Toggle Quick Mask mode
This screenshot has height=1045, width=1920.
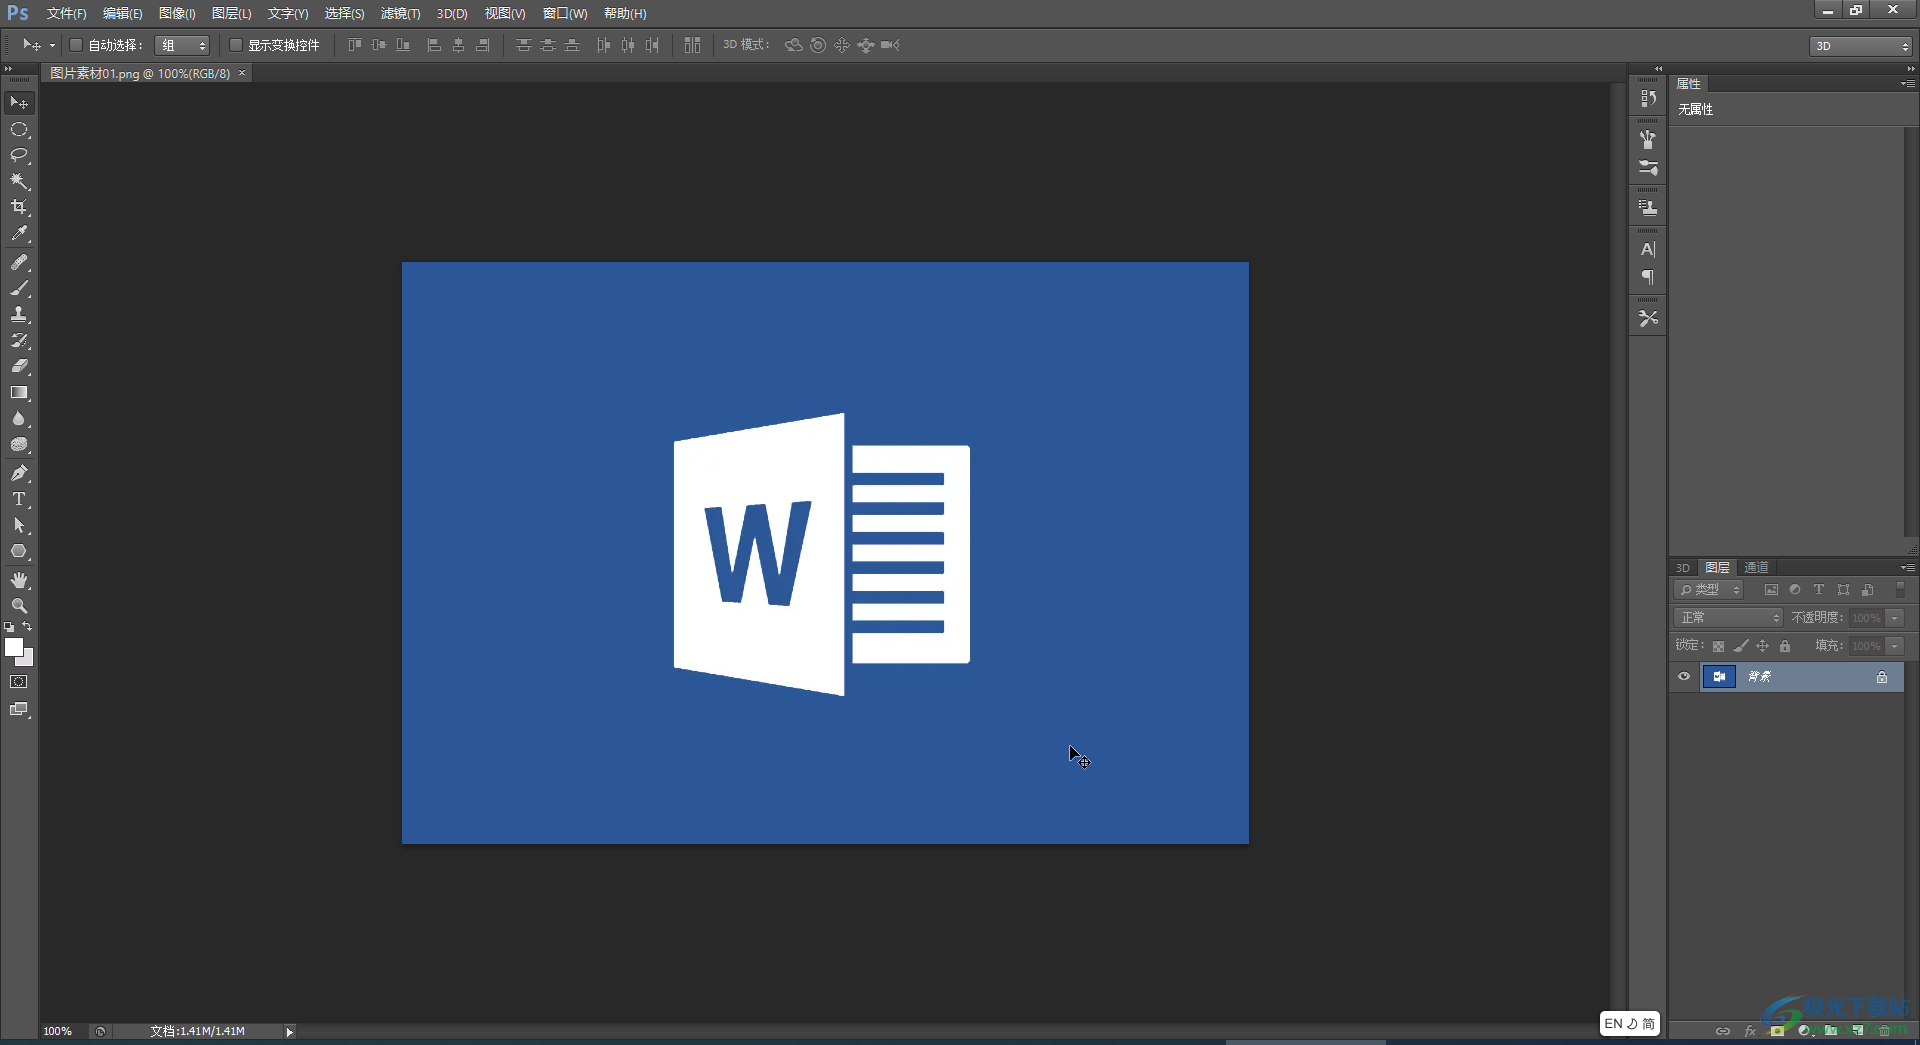tap(19, 682)
